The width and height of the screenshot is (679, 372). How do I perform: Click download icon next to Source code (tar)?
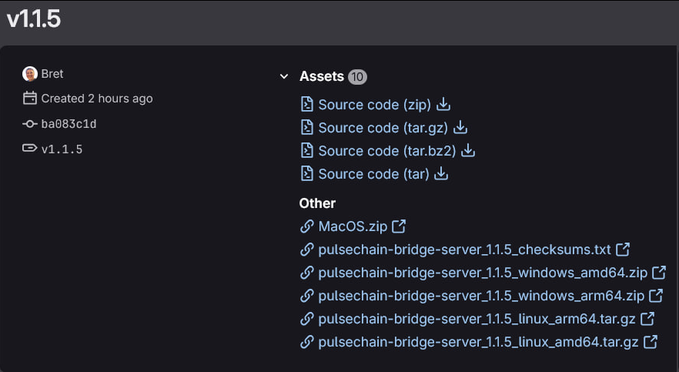[x=441, y=173]
